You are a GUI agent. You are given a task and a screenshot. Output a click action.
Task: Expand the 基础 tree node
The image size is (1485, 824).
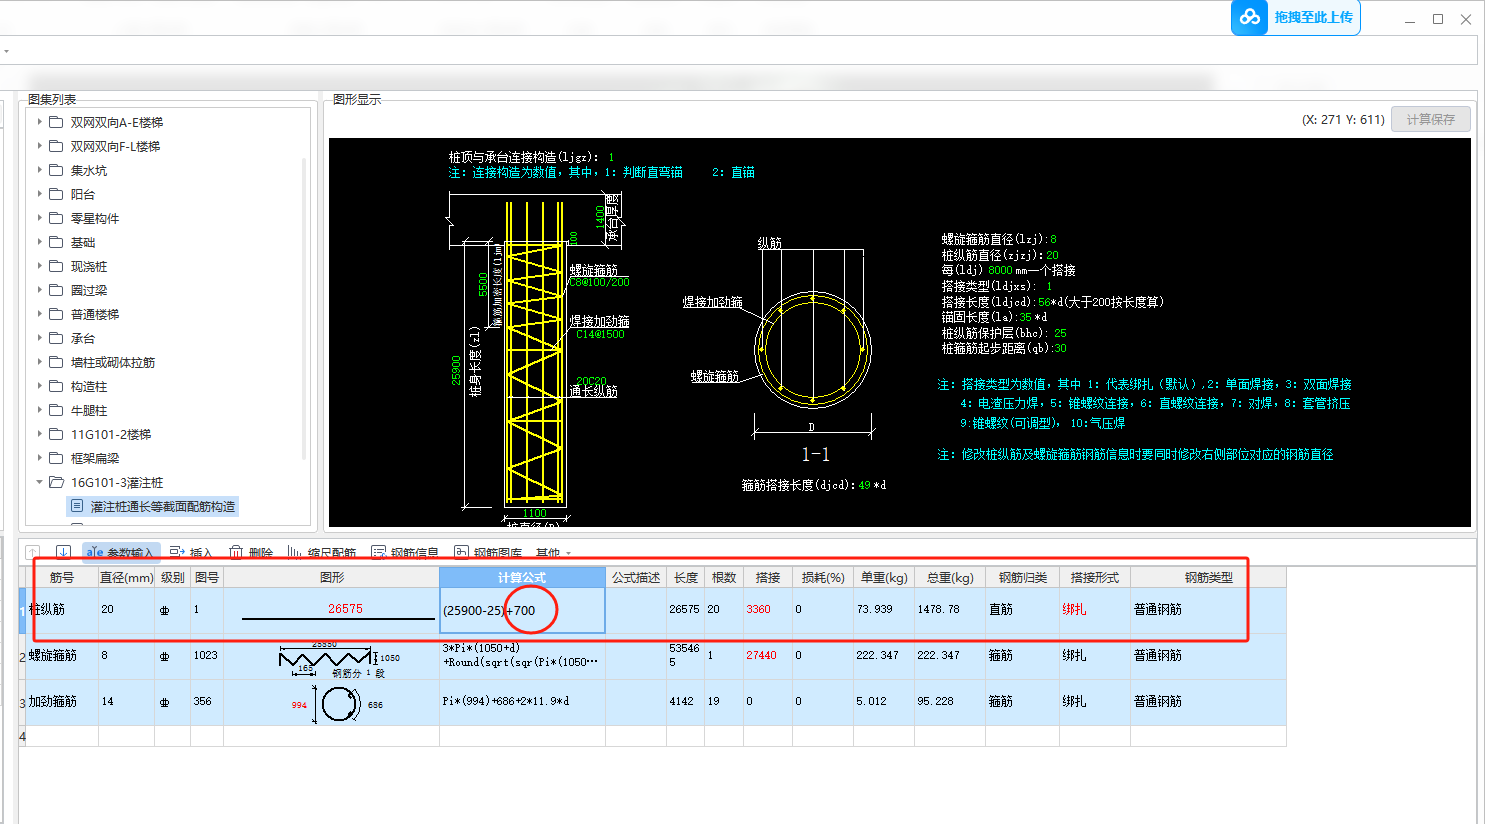(40, 242)
